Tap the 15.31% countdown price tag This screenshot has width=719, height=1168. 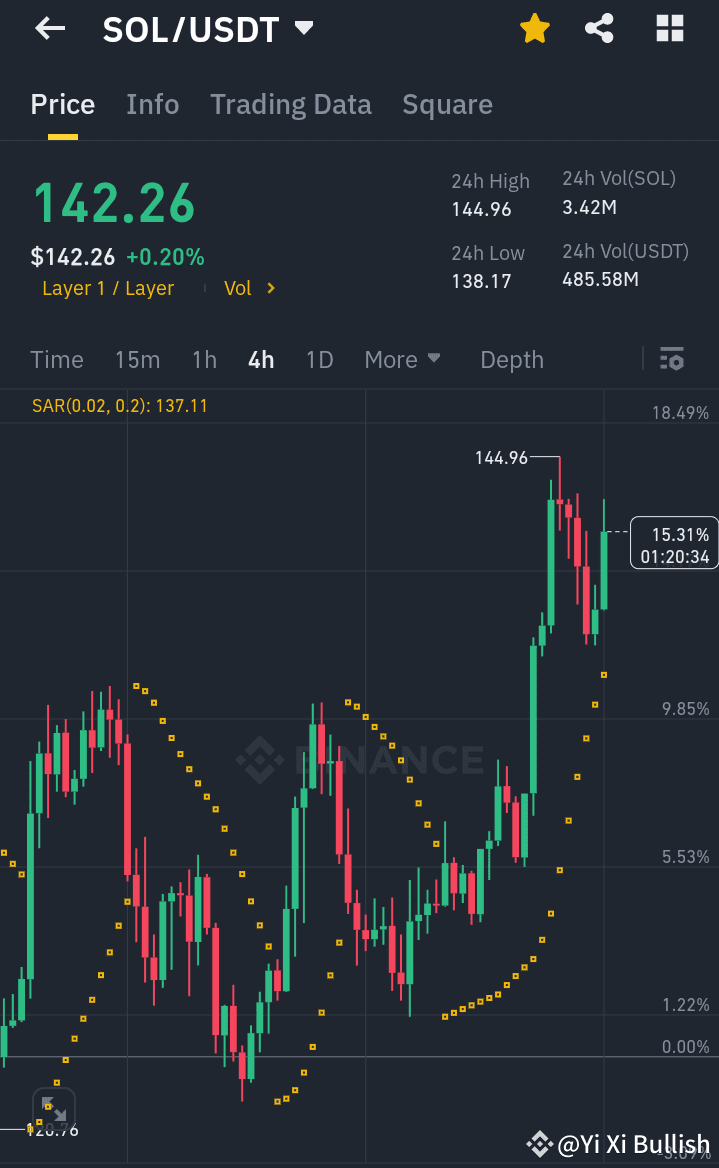[672, 543]
